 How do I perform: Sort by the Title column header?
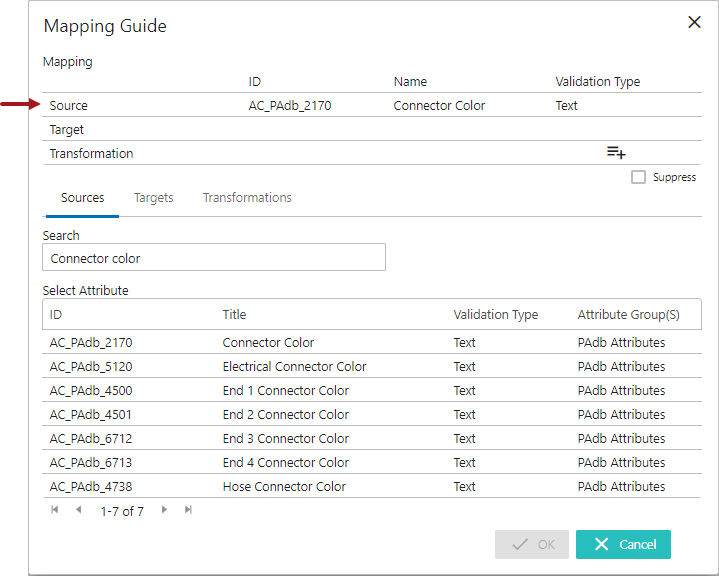(234, 315)
